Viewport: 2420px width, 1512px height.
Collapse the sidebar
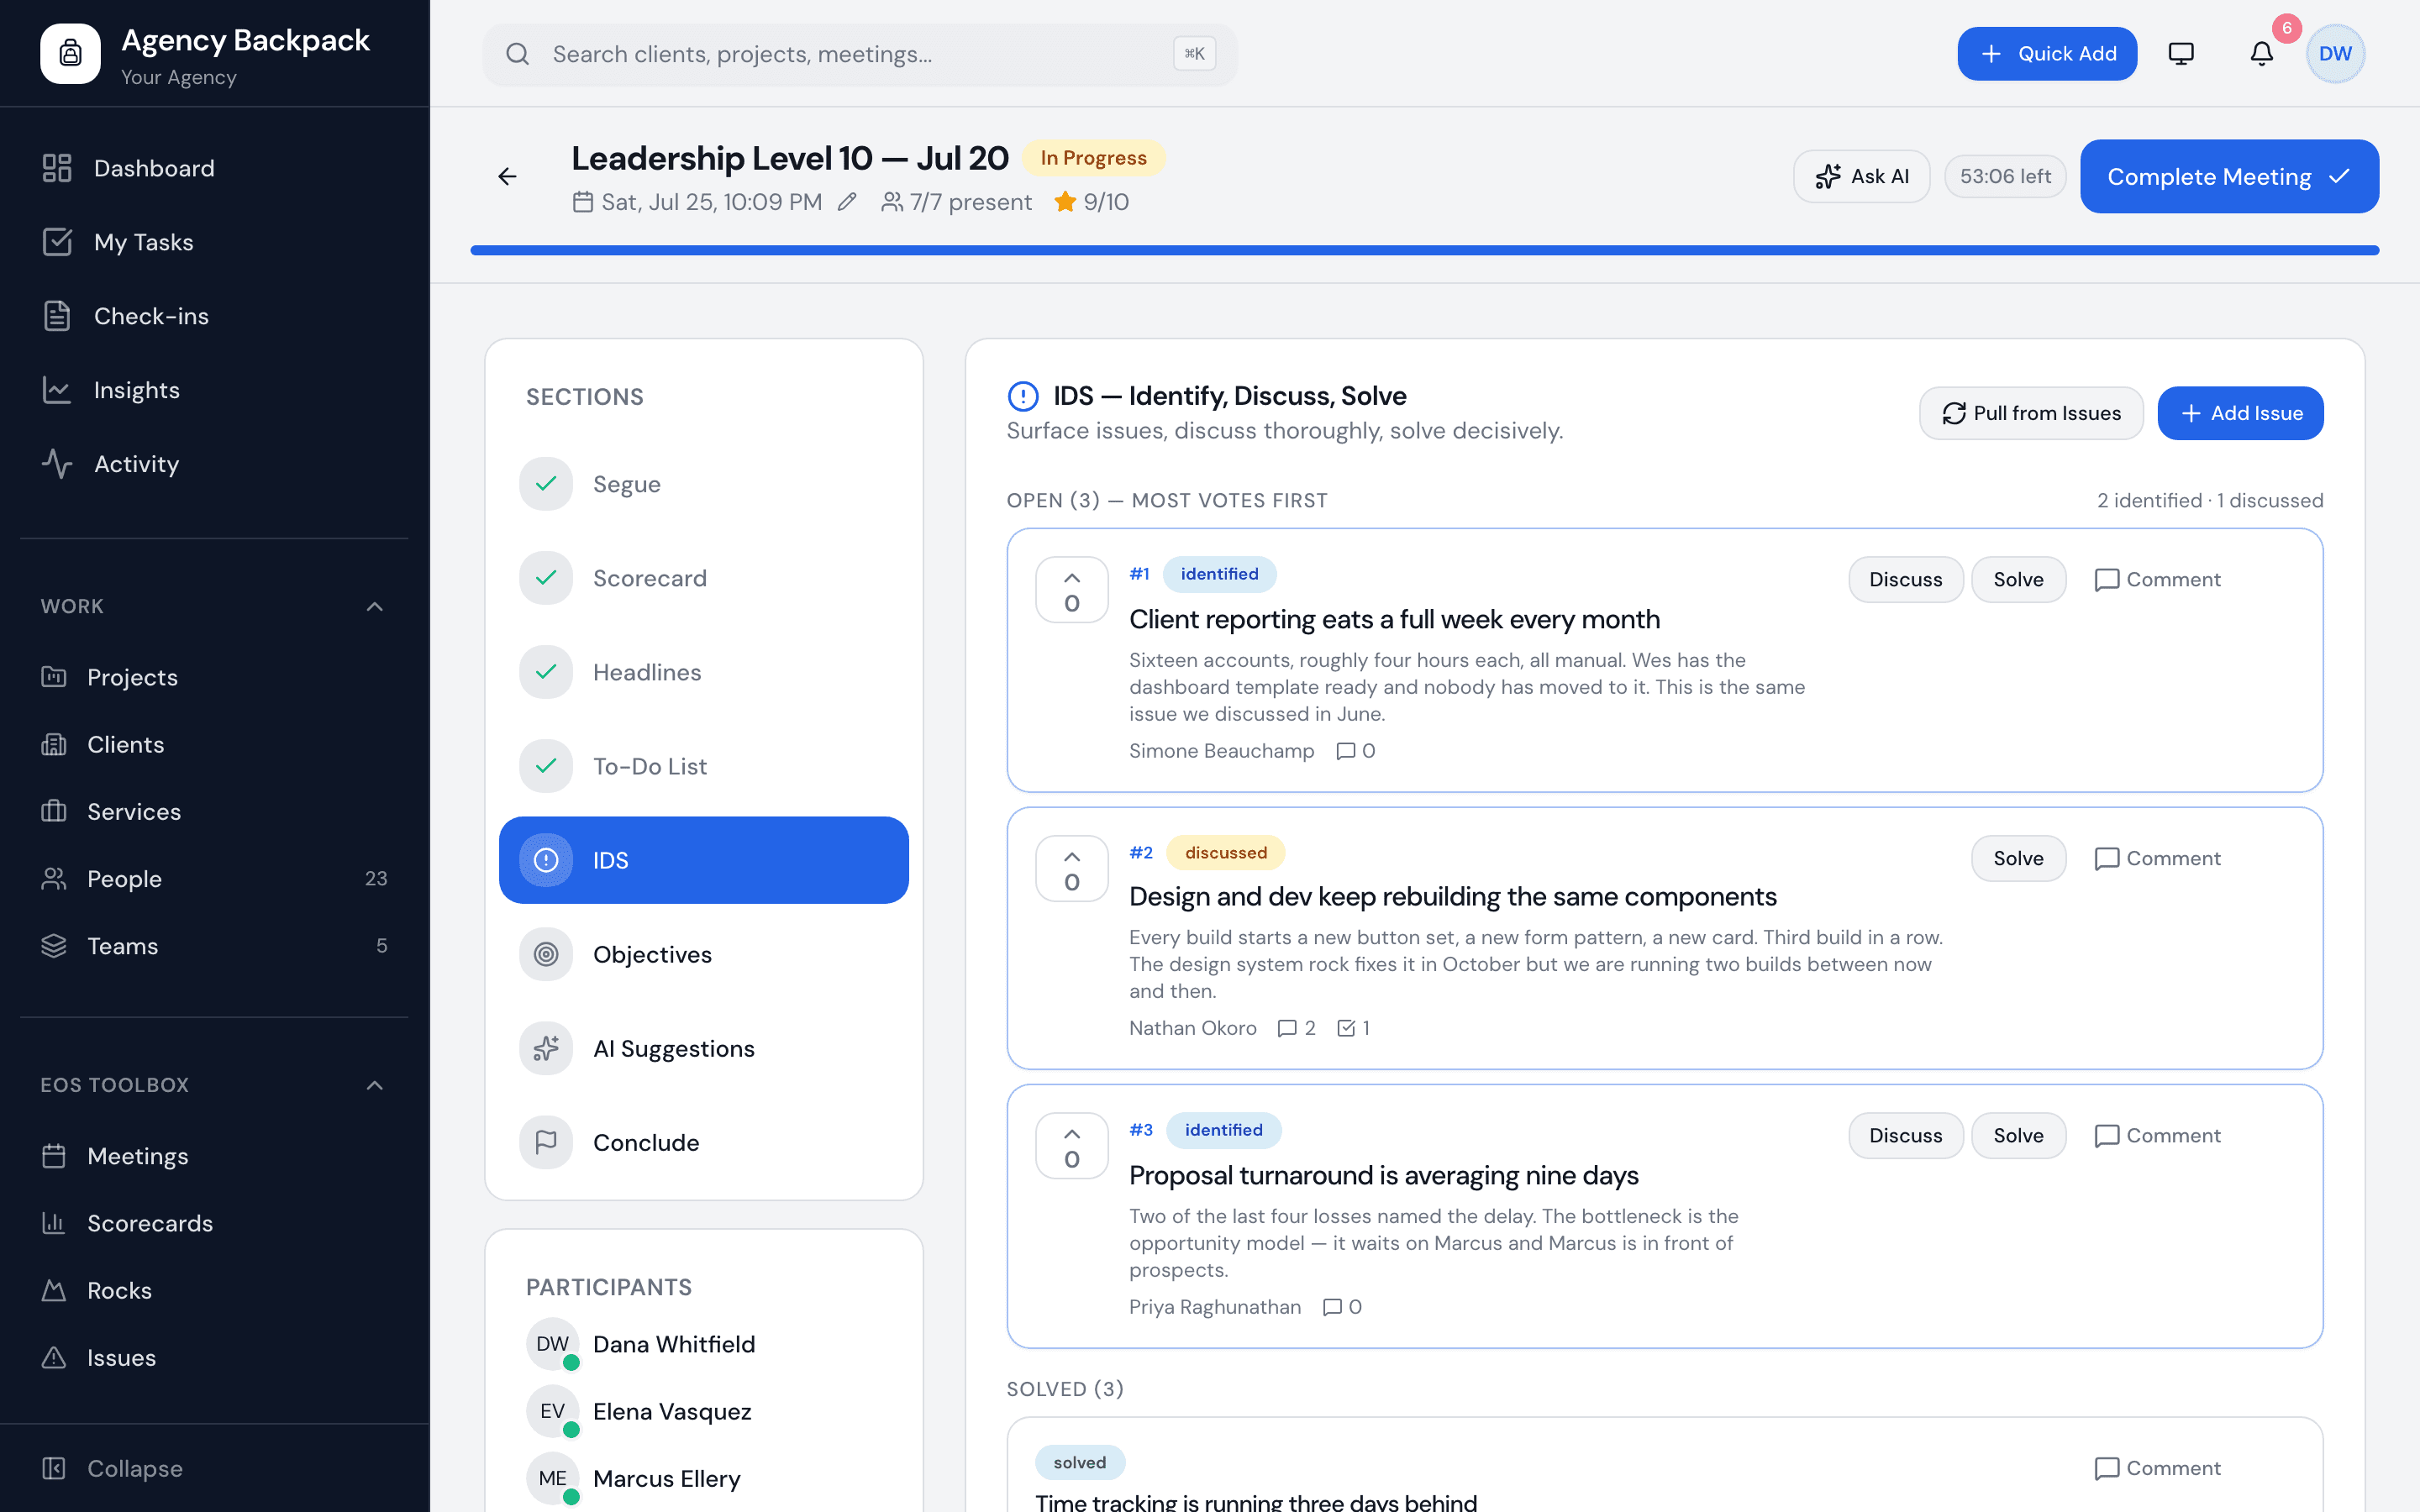(113, 1468)
